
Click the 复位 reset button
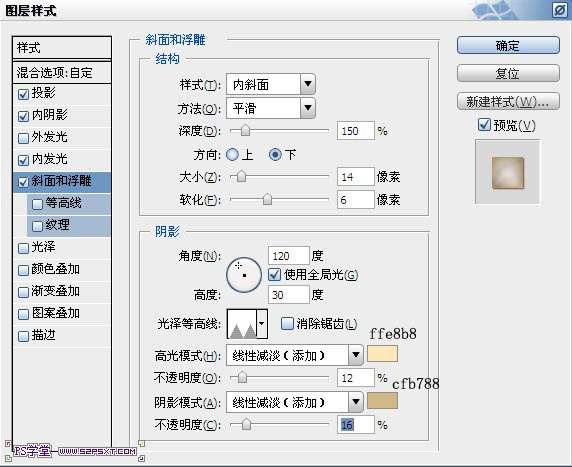click(x=508, y=73)
